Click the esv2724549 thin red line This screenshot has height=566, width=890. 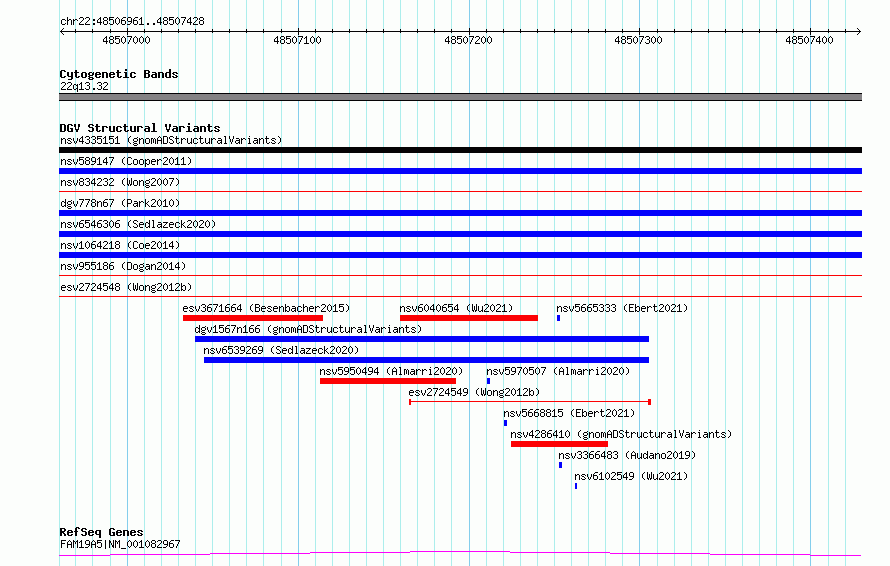click(x=530, y=402)
